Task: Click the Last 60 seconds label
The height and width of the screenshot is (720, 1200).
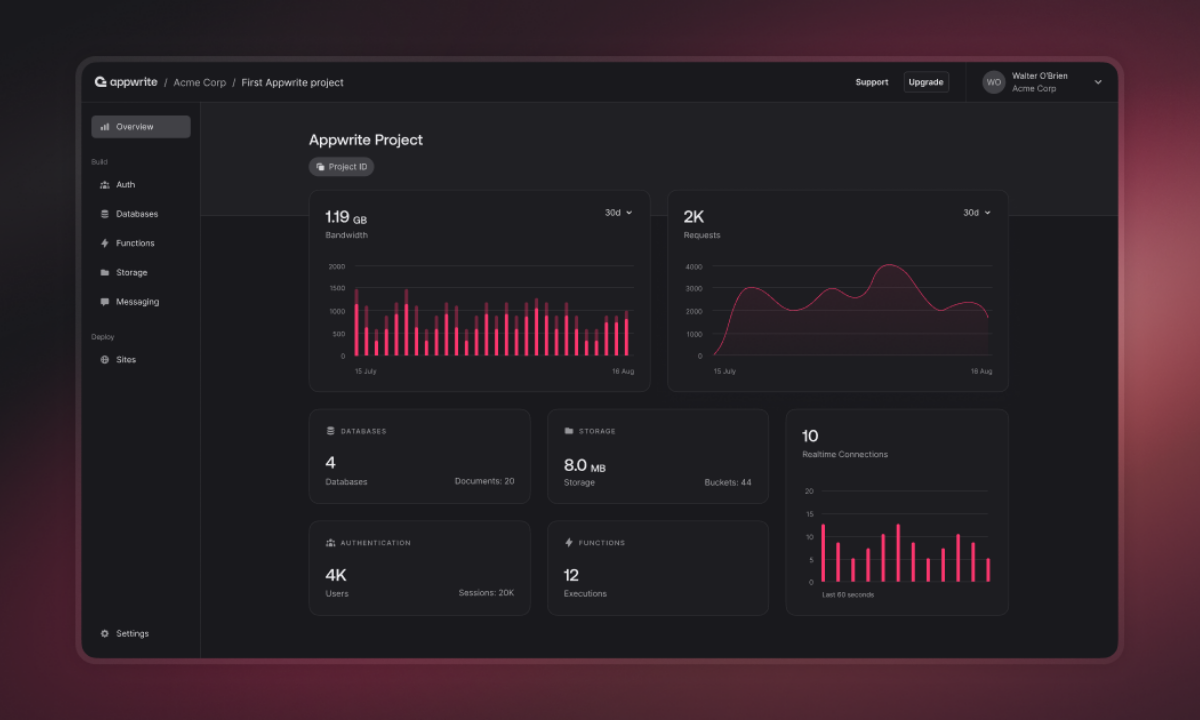Action: coord(848,595)
